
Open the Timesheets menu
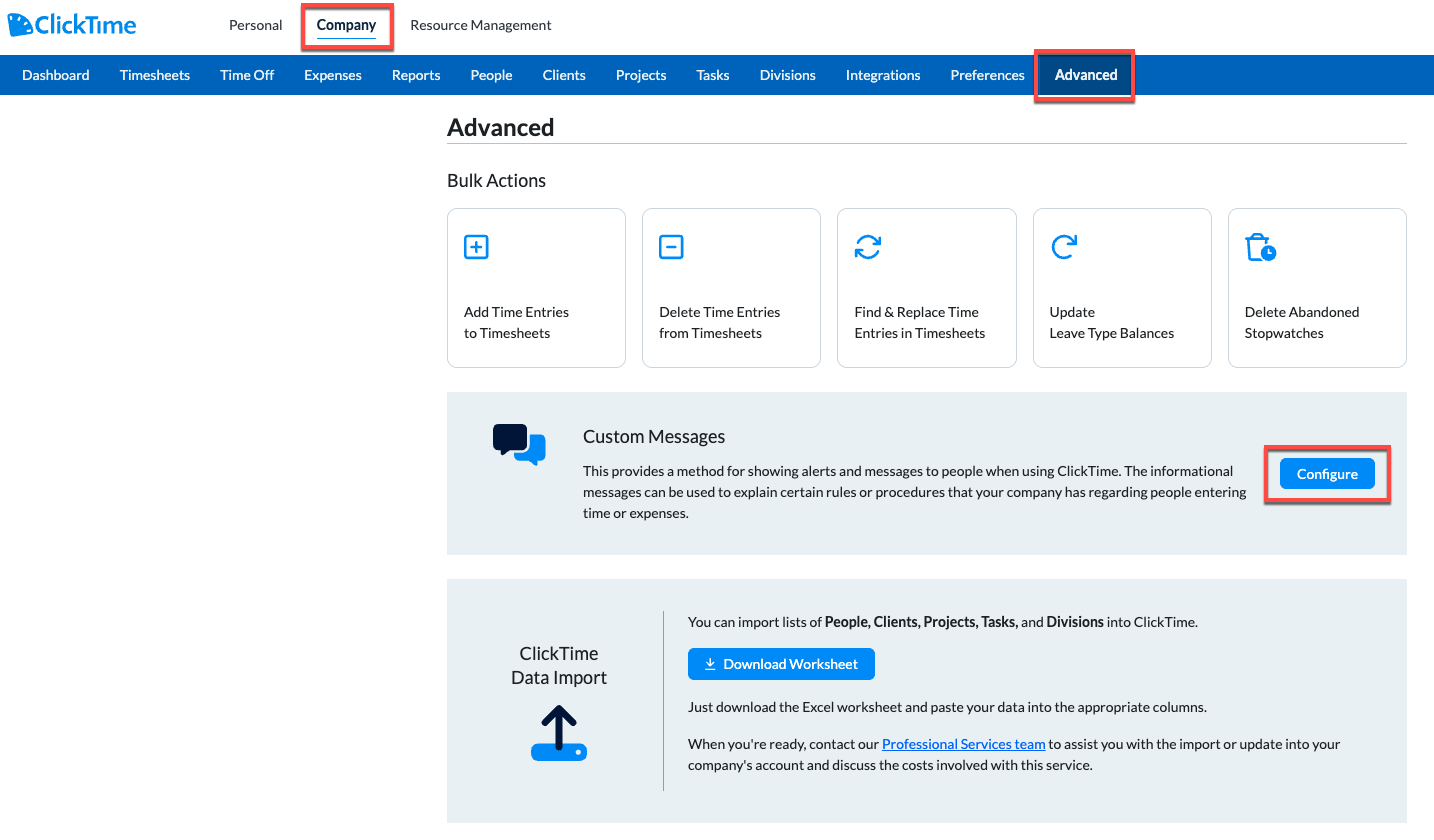pos(155,75)
